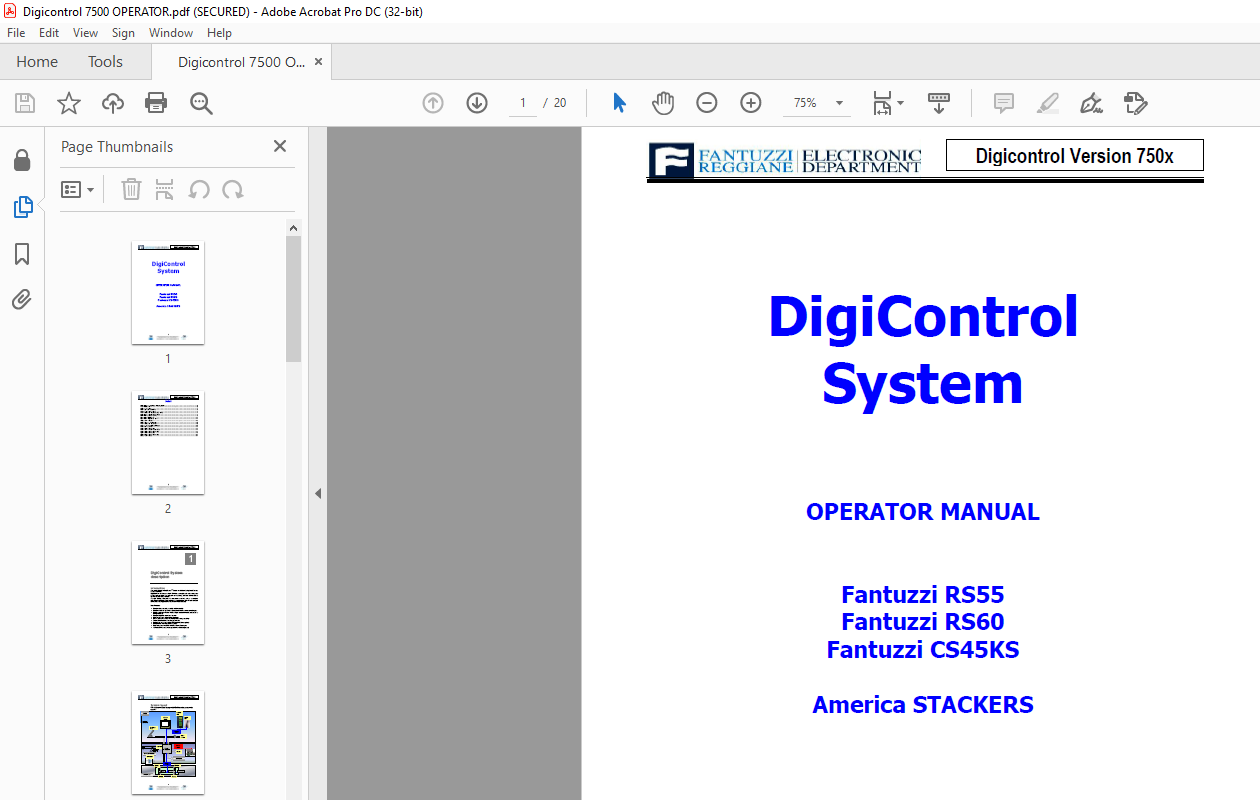Screen dimensions: 1260x800
Task: Zoom out with minus icon
Action: (x=707, y=103)
